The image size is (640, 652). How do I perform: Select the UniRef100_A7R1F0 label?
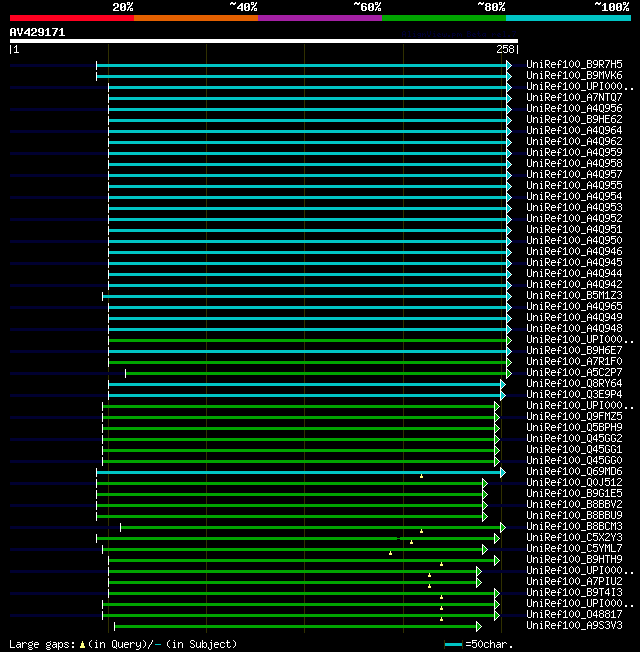pyautogui.click(x=574, y=361)
